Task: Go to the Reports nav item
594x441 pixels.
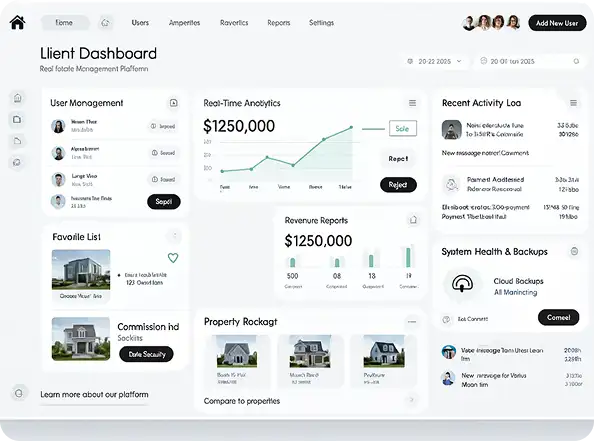Action: (279, 23)
